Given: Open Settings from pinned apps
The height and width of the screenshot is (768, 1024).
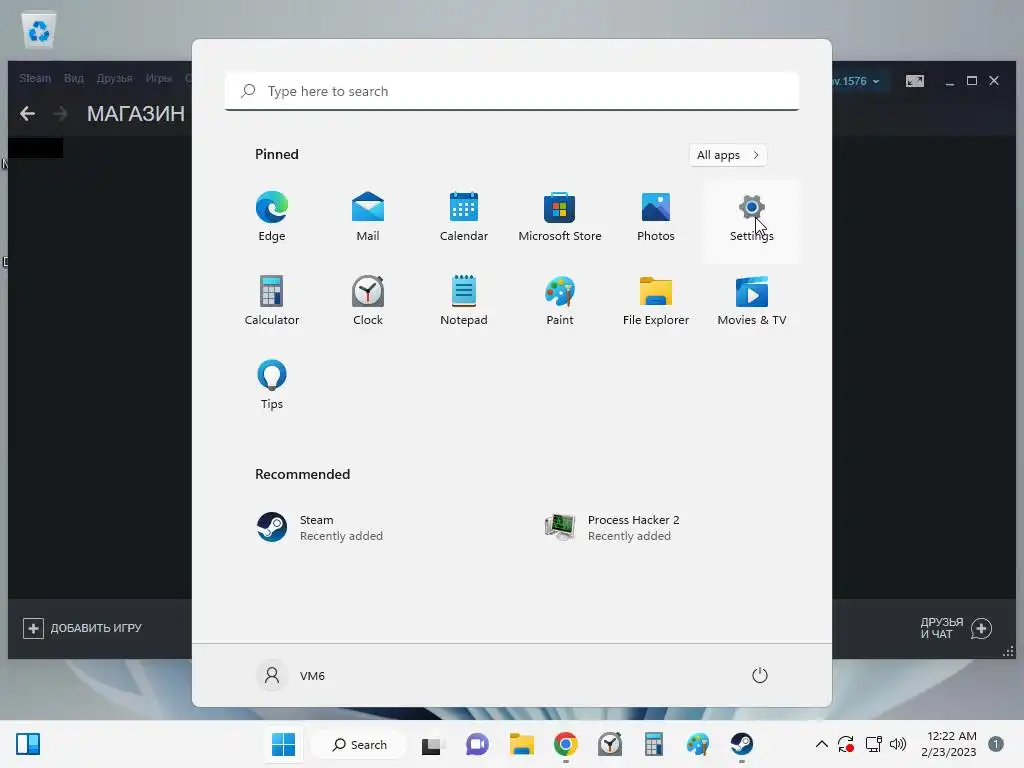Looking at the screenshot, I should pyautogui.click(x=752, y=221).
